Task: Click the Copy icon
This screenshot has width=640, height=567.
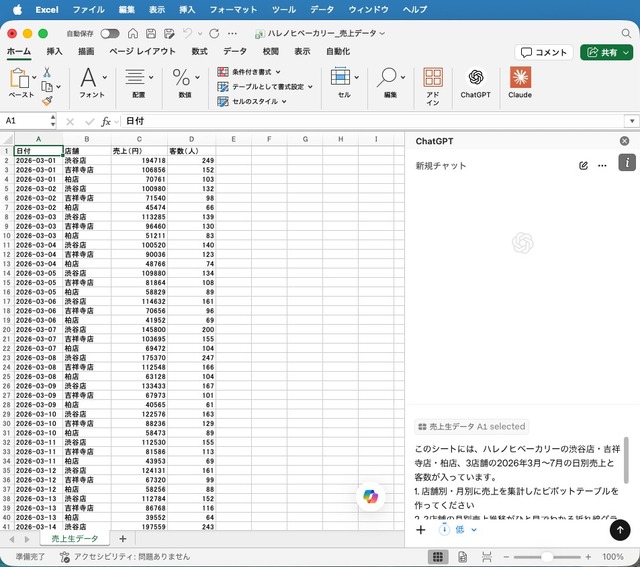Action: [x=47, y=87]
